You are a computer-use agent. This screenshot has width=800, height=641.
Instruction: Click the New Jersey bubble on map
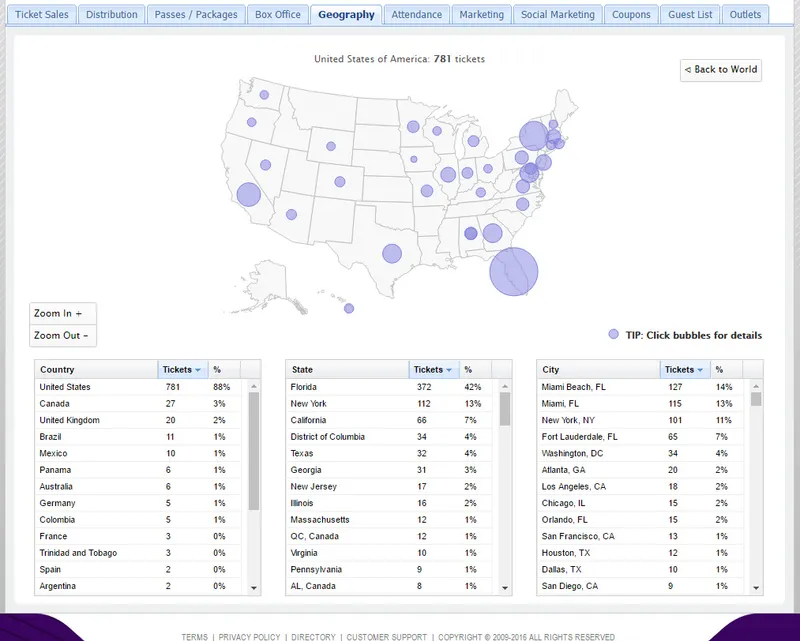click(x=543, y=162)
